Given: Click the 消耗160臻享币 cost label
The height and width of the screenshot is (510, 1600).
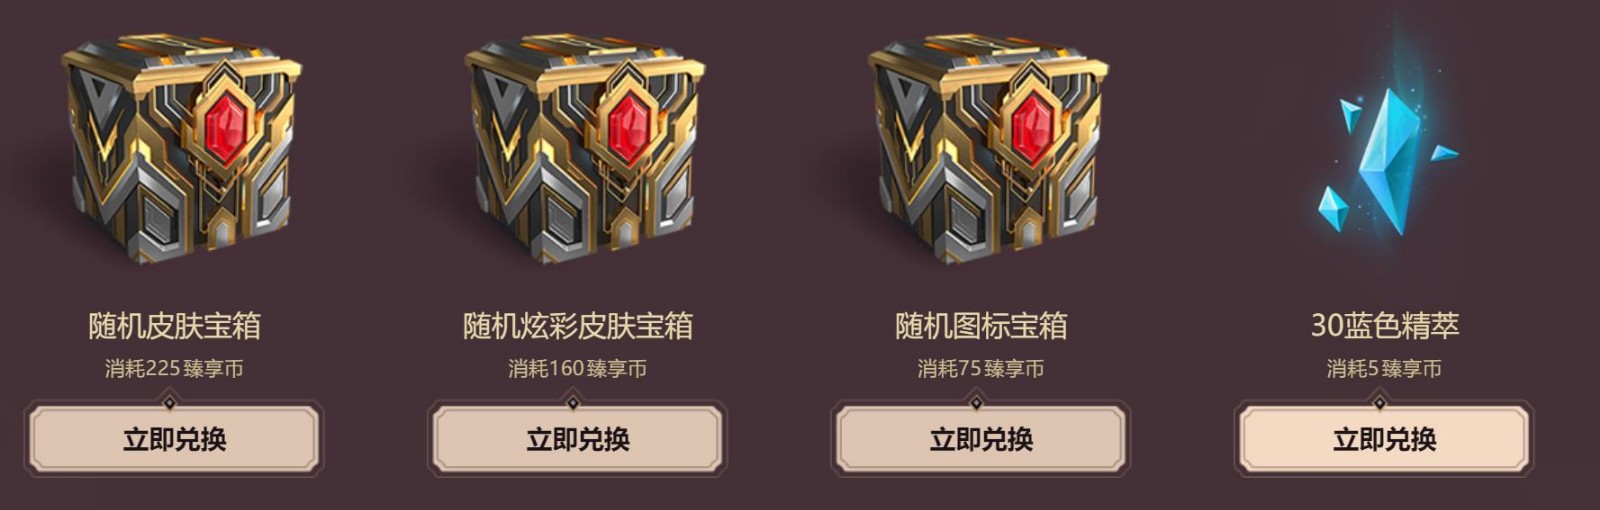Looking at the screenshot, I should pos(577,369).
